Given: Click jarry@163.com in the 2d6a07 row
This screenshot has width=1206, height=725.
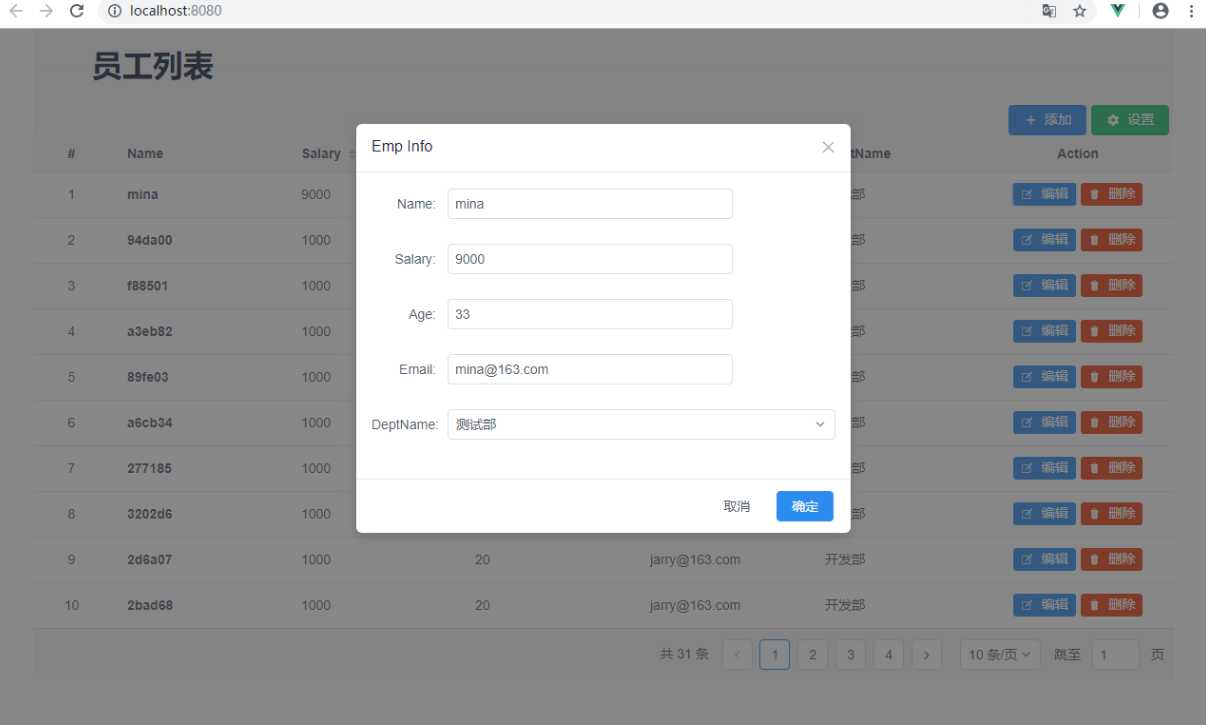Looking at the screenshot, I should pyautogui.click(x=695, y=560).
